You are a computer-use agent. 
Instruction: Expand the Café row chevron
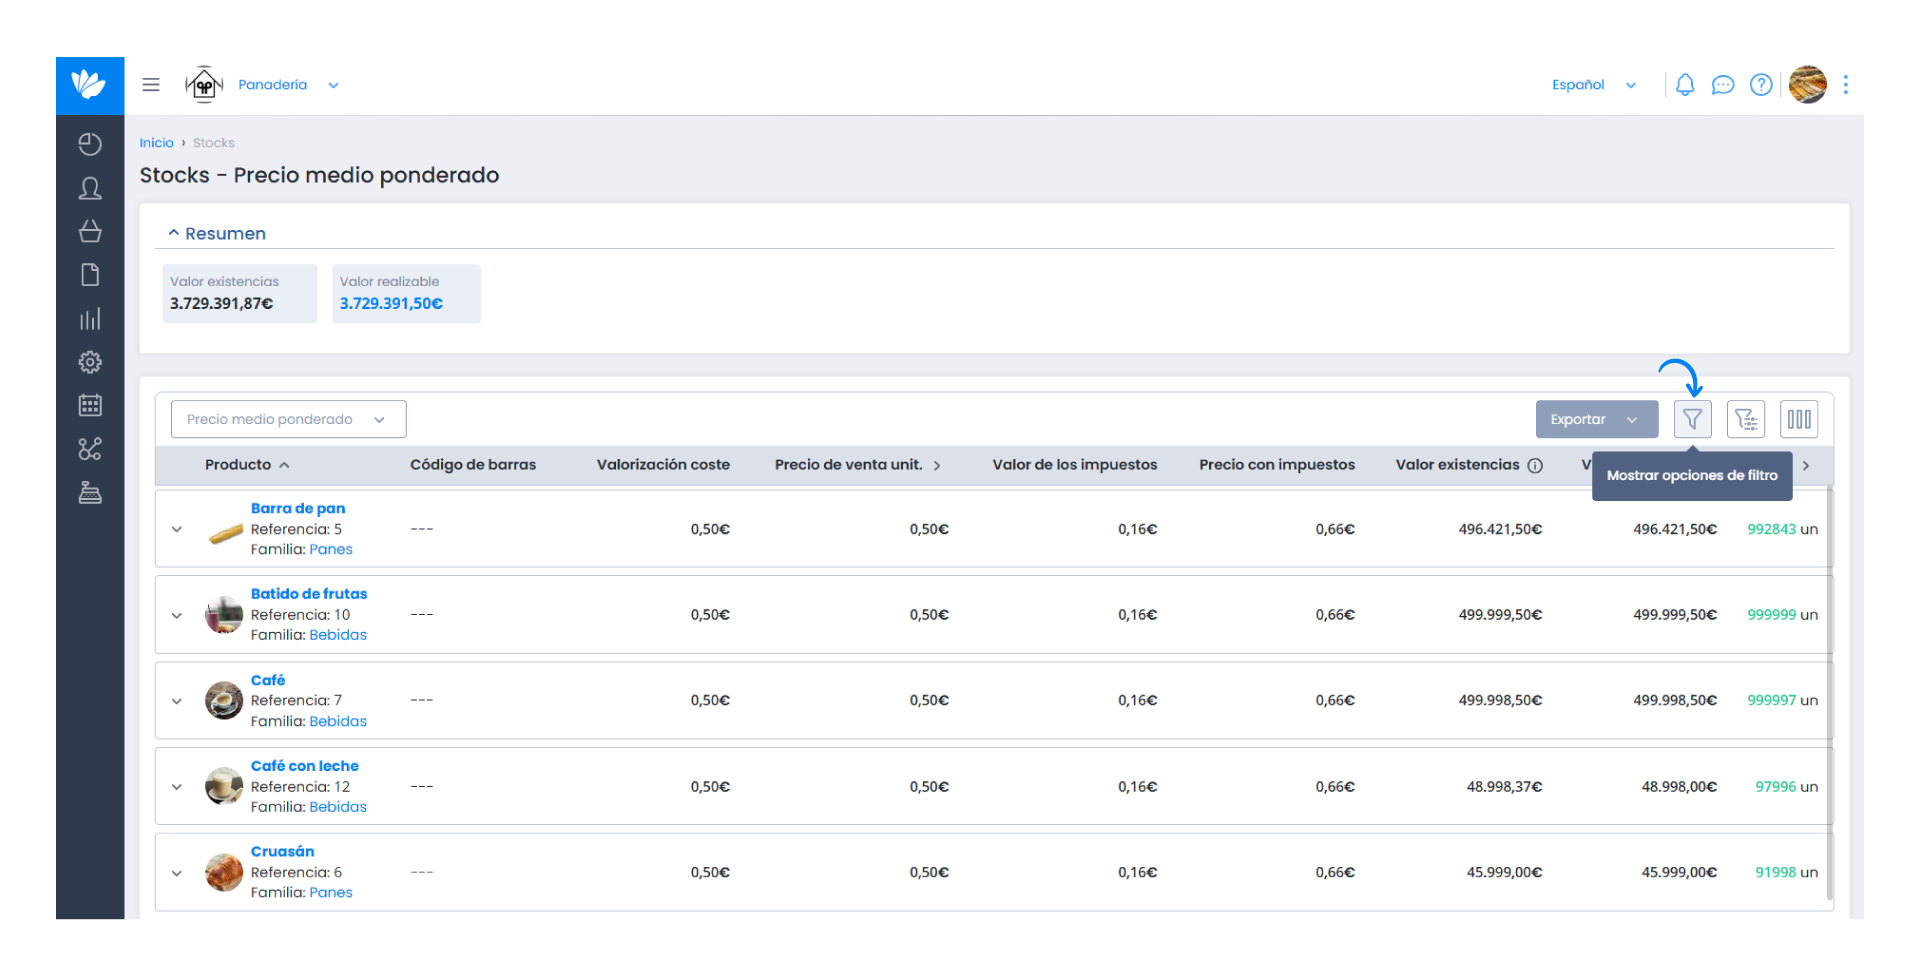(177, 701)
